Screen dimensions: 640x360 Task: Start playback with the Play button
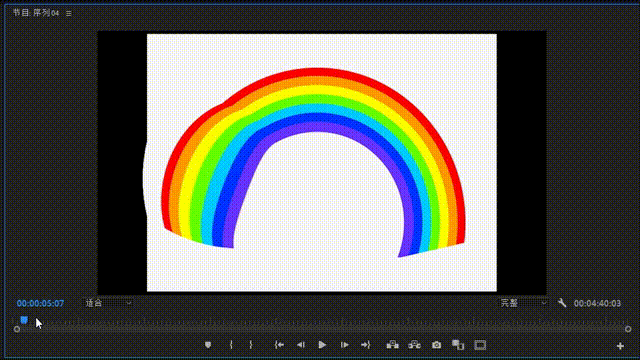click(x=322, y=345)
